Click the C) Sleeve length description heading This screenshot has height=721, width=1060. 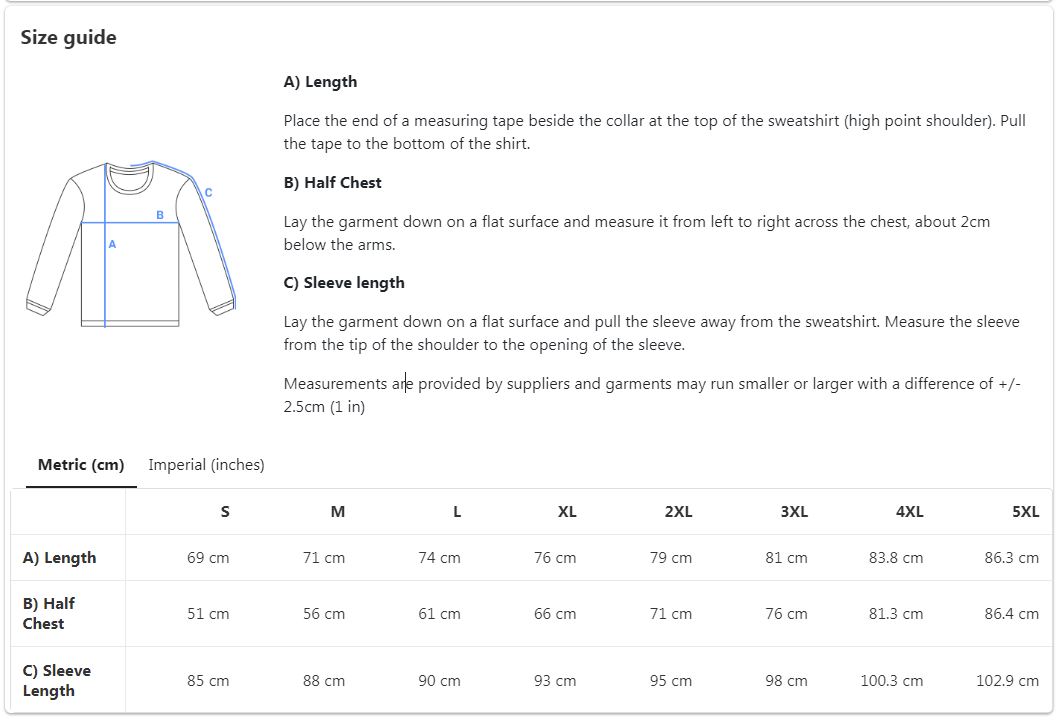pos(344,282)
